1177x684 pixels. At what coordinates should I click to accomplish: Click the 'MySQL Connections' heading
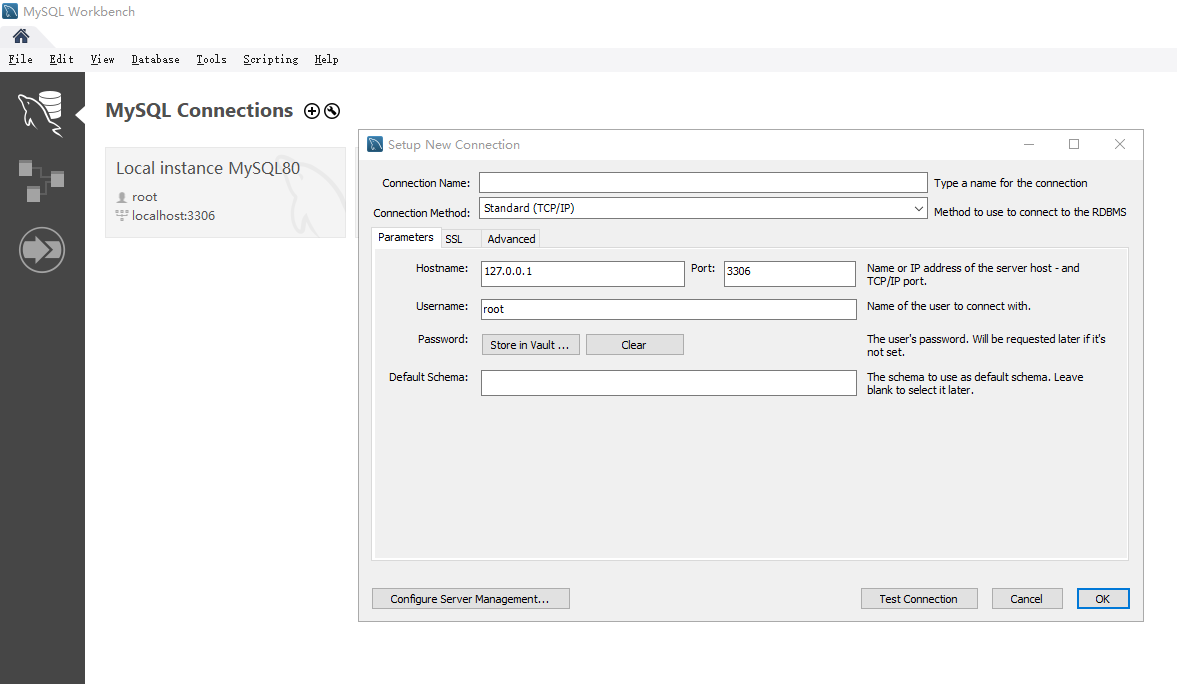pos(199,110)
